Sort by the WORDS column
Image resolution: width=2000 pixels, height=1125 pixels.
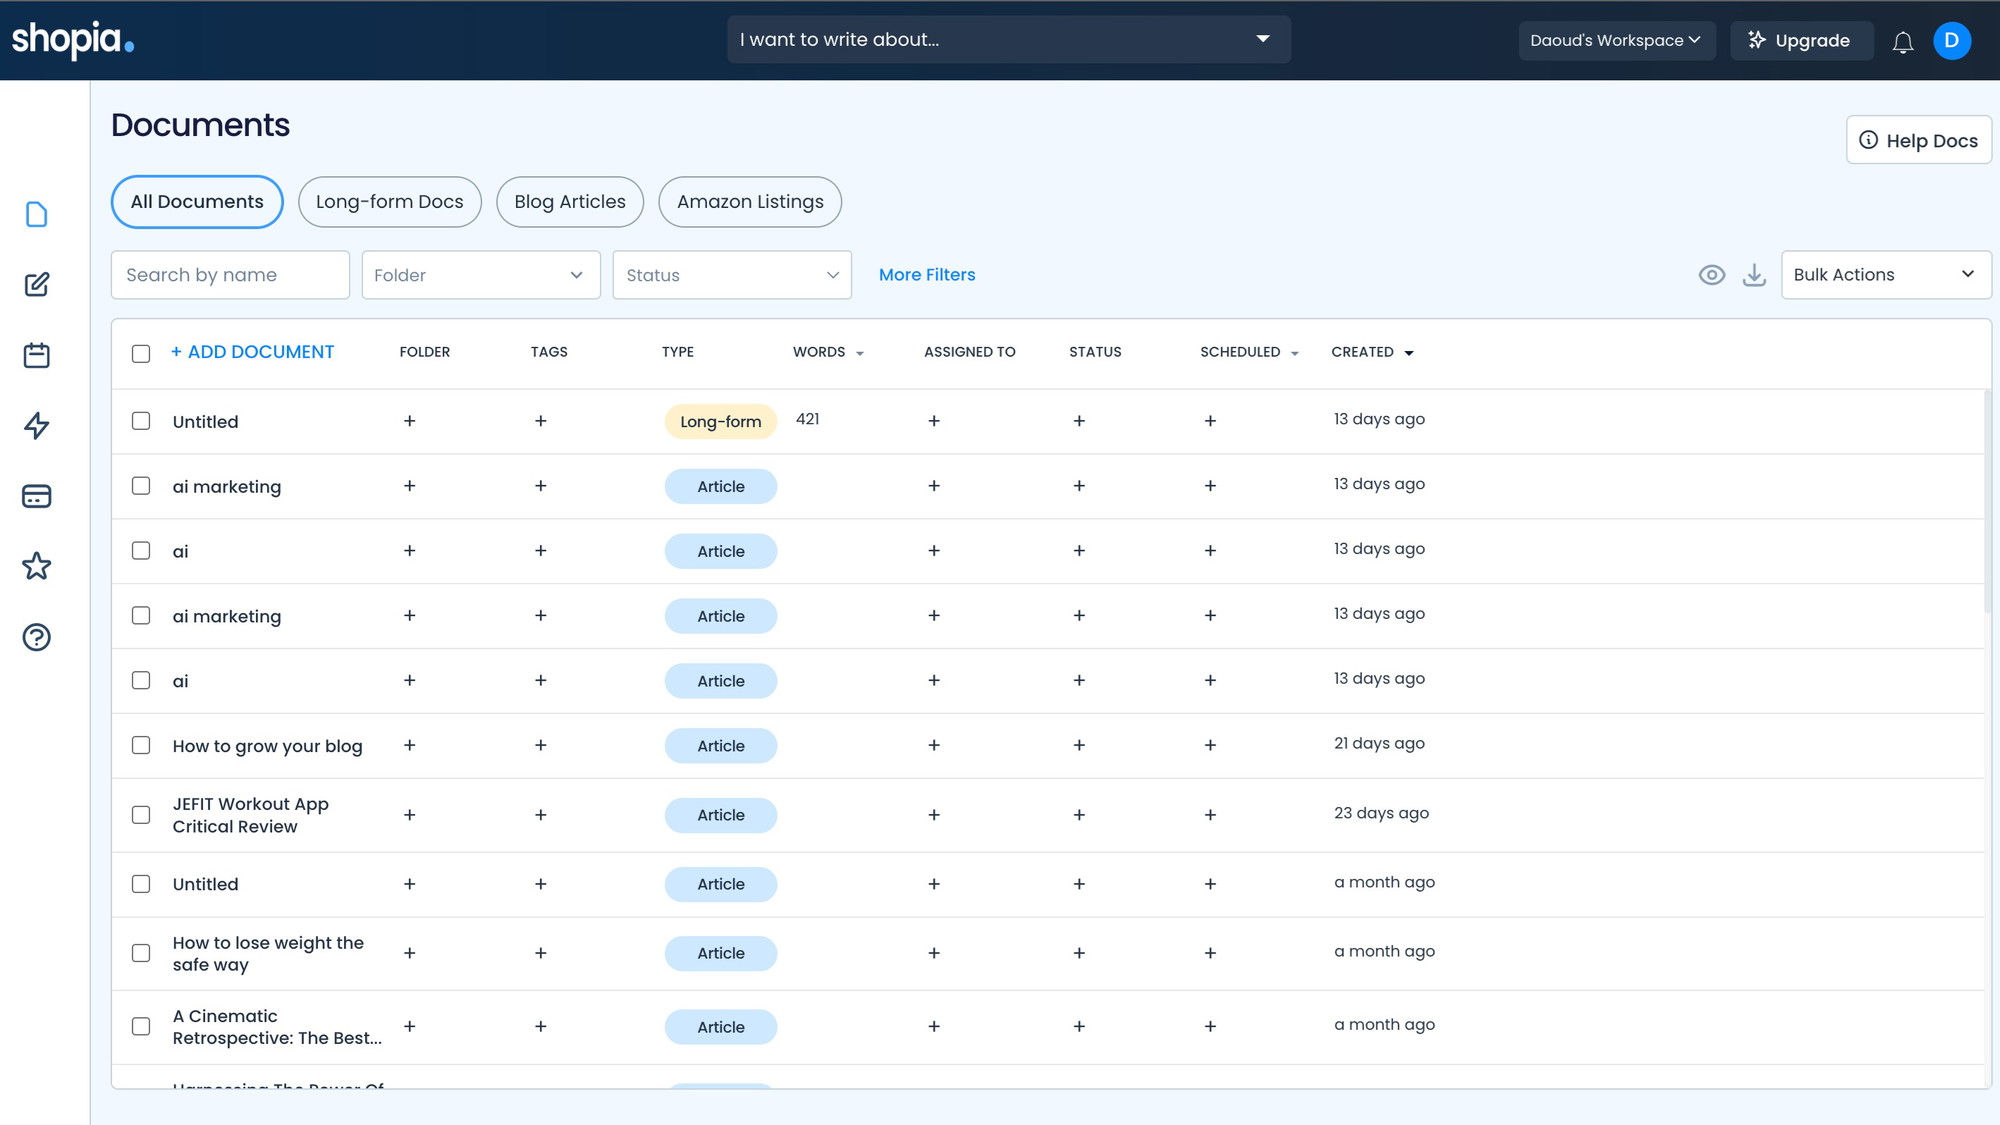pyautogui.click(x=828, y=352)
